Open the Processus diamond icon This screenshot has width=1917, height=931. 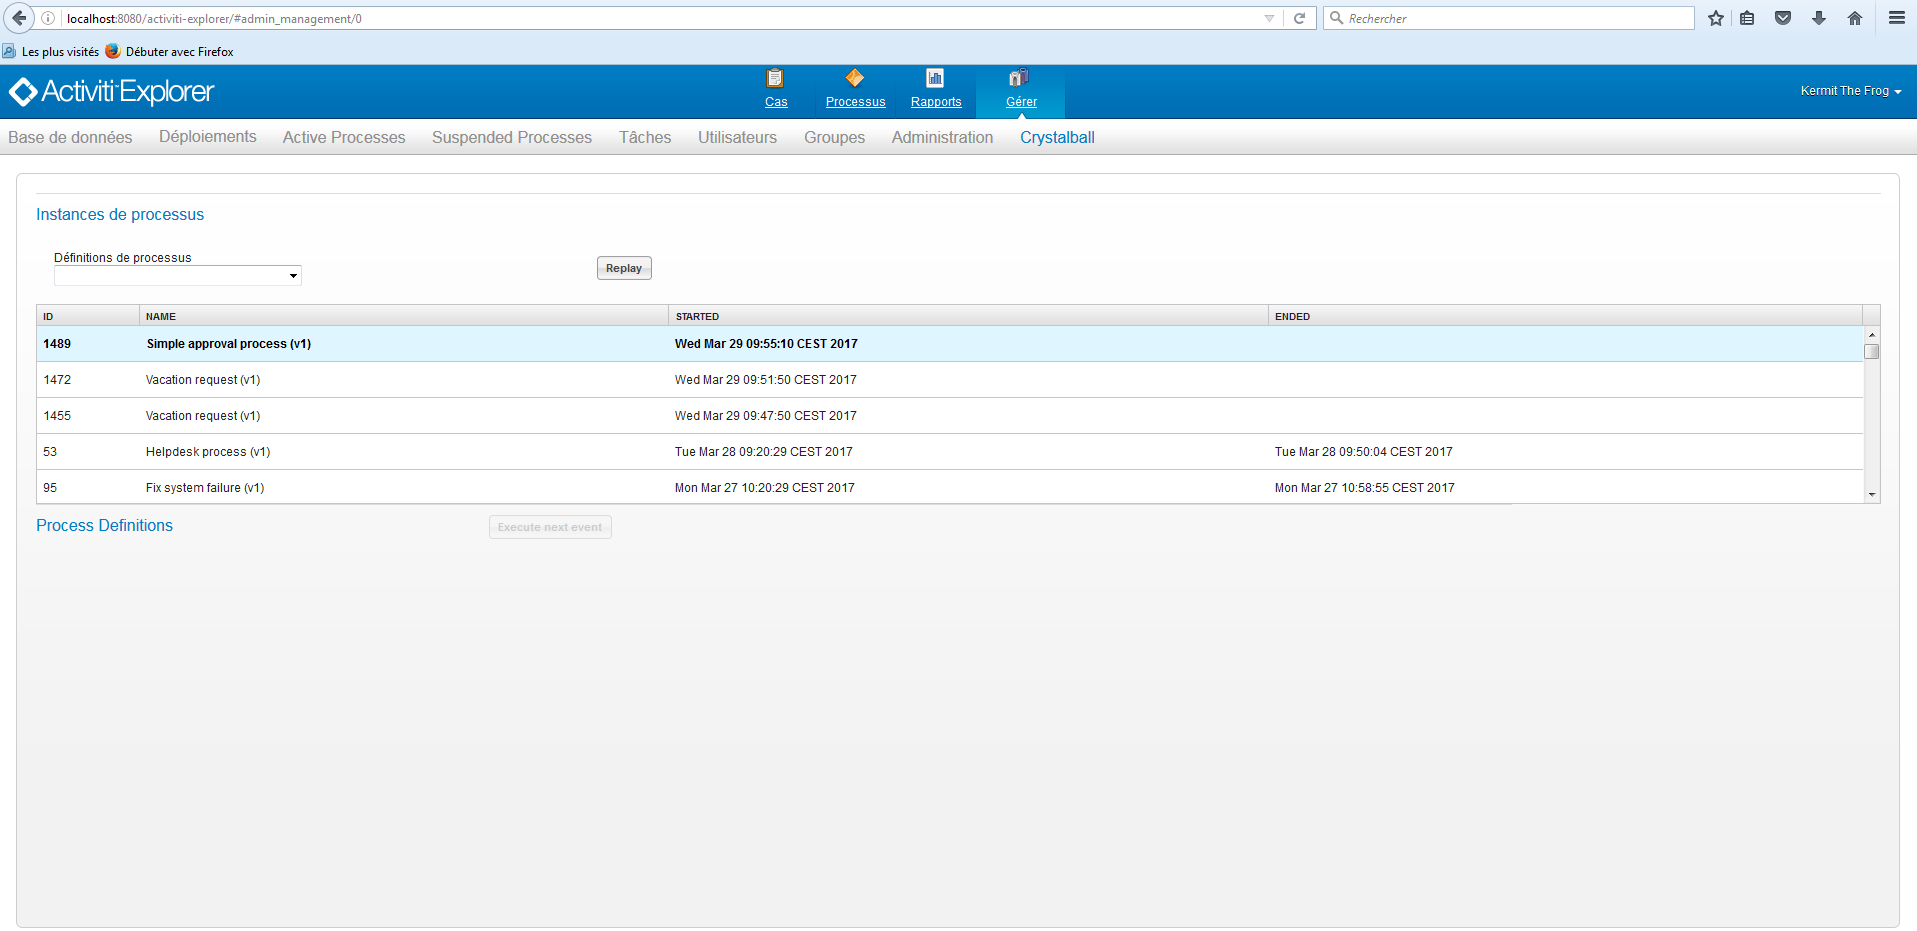(x=854, y=78)
